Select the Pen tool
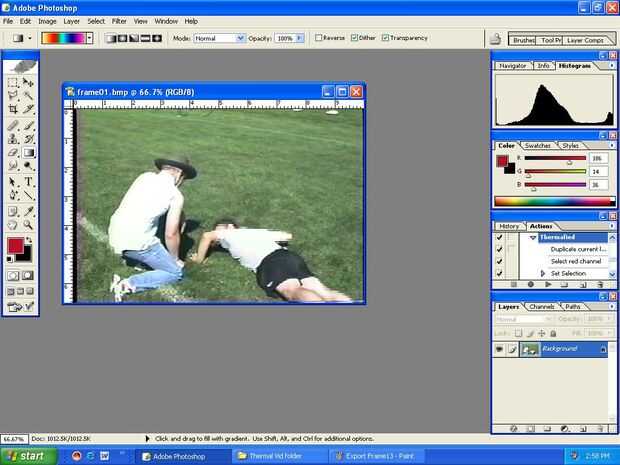Image resolution: width=620 pixels, height=465 pixels. [13, 195]
